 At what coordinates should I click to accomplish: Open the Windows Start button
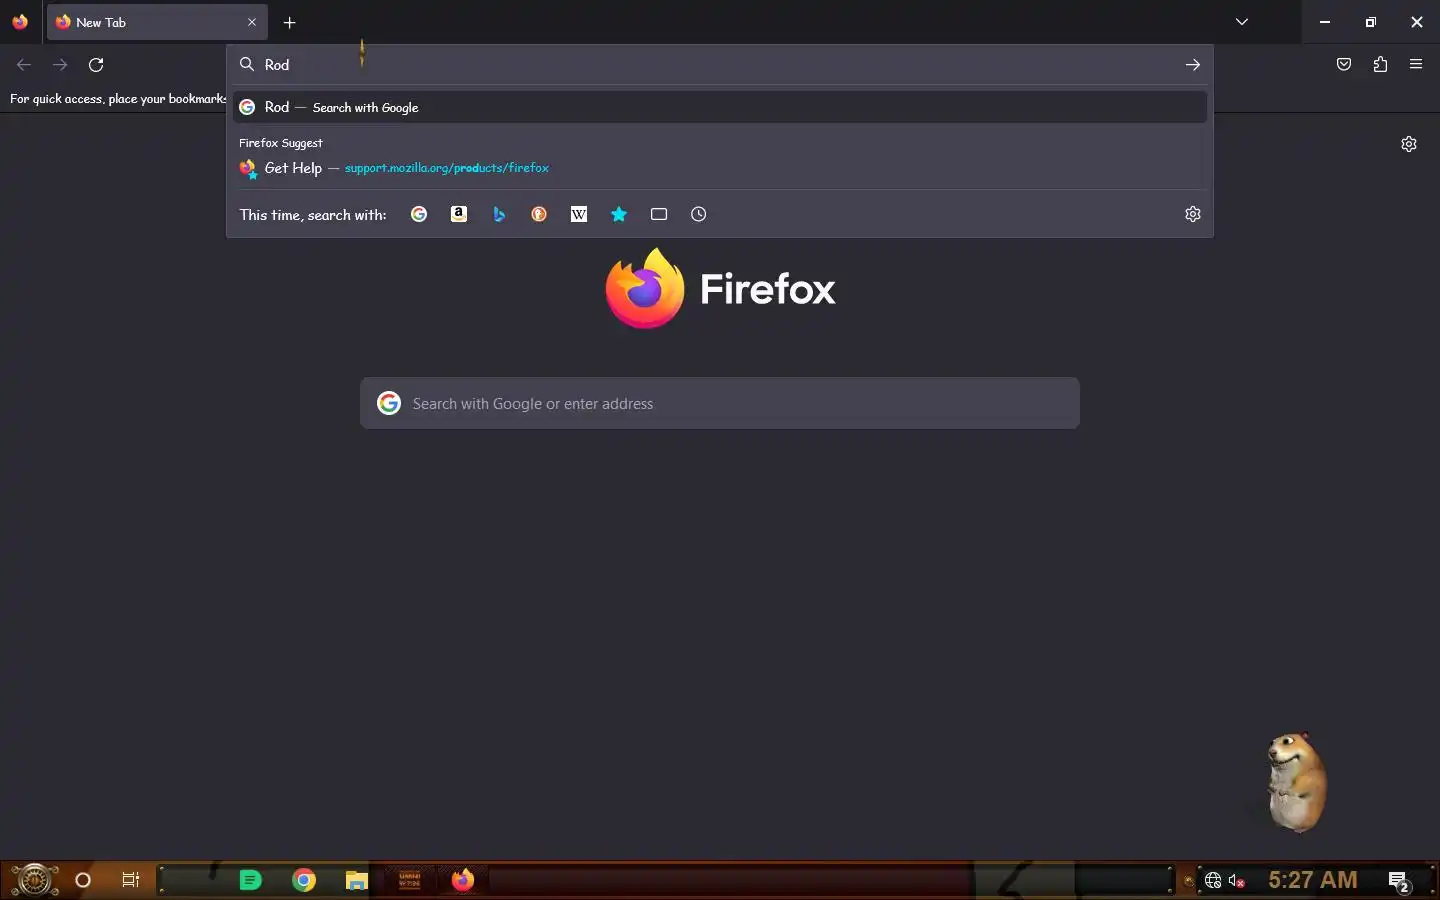[34, 880]
